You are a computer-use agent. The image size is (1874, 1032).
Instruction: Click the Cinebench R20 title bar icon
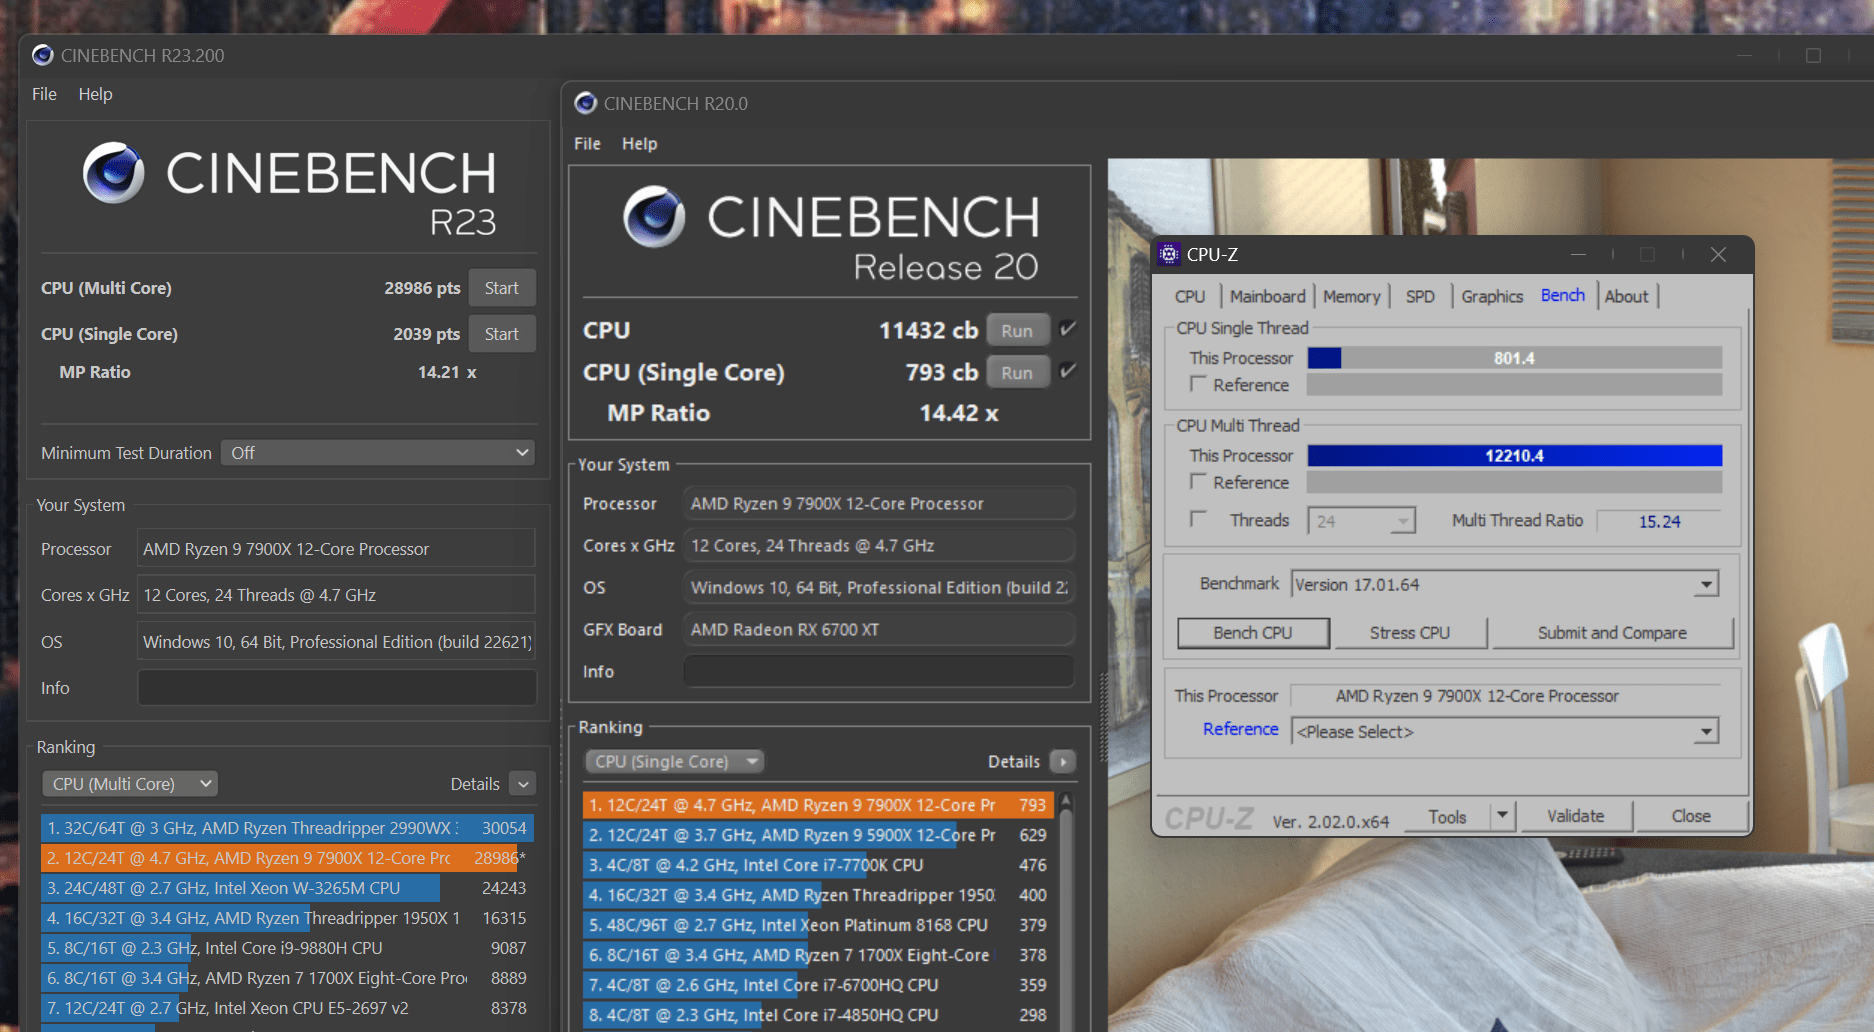coord(585,103)
